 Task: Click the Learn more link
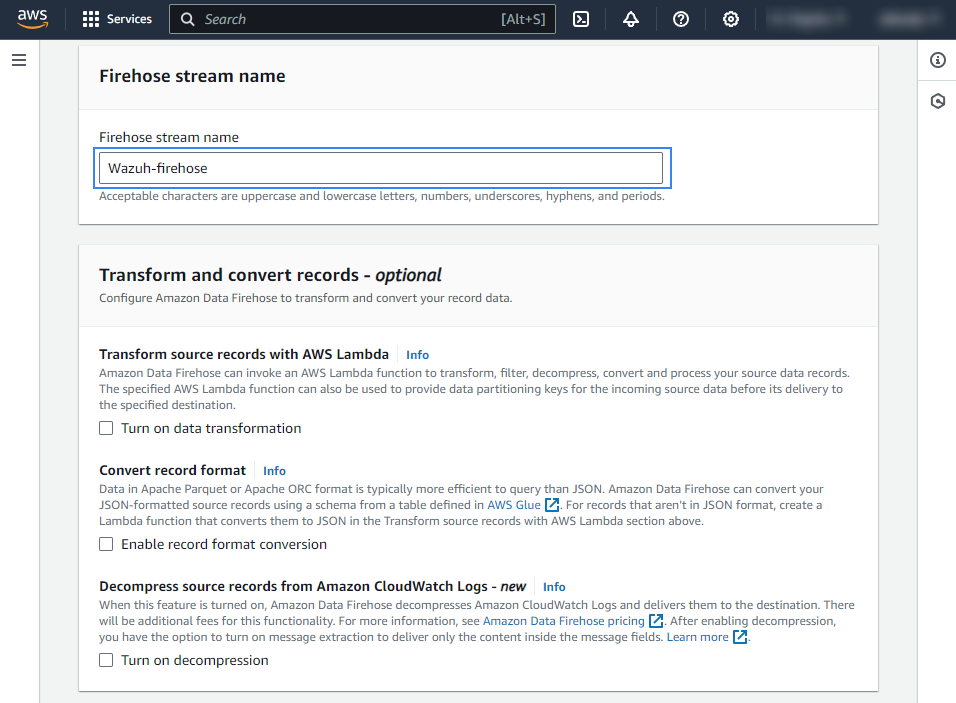tap(697, 637)
